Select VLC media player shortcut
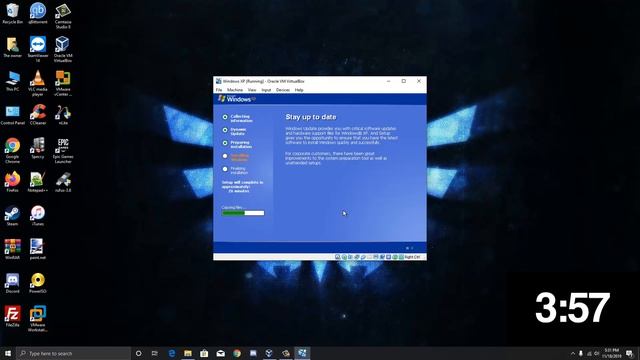Image resolution: width=640 pixels, height=360 pixels. [38, 83]
